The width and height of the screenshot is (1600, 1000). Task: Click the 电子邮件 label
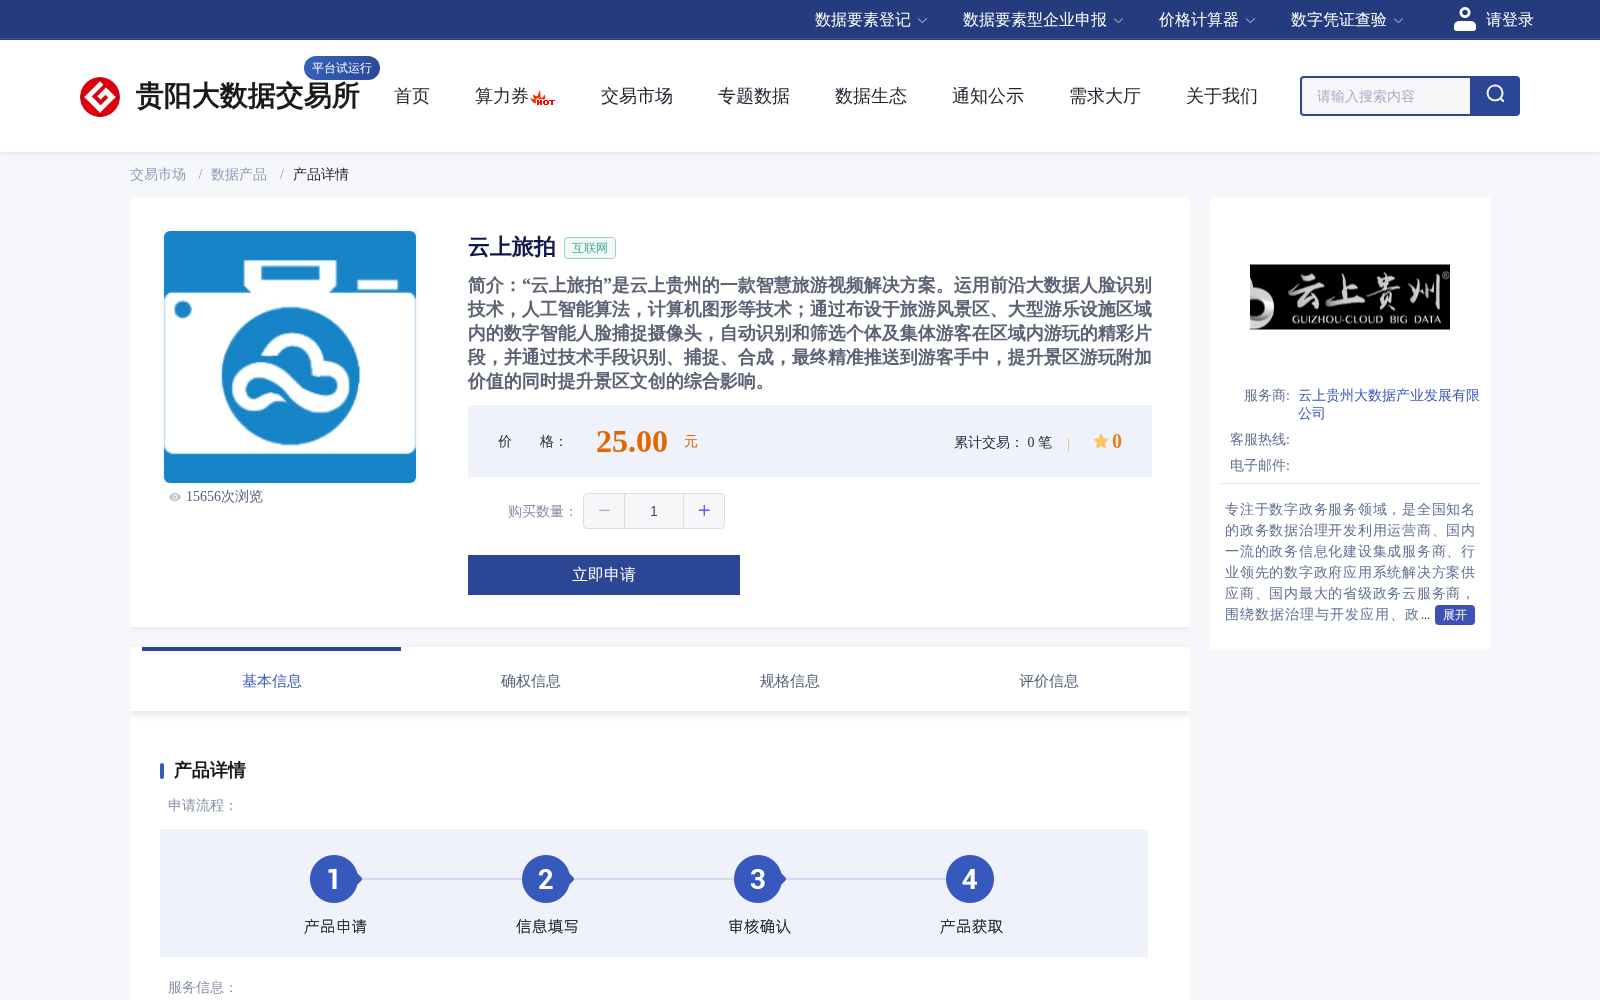pos(1260,465)
